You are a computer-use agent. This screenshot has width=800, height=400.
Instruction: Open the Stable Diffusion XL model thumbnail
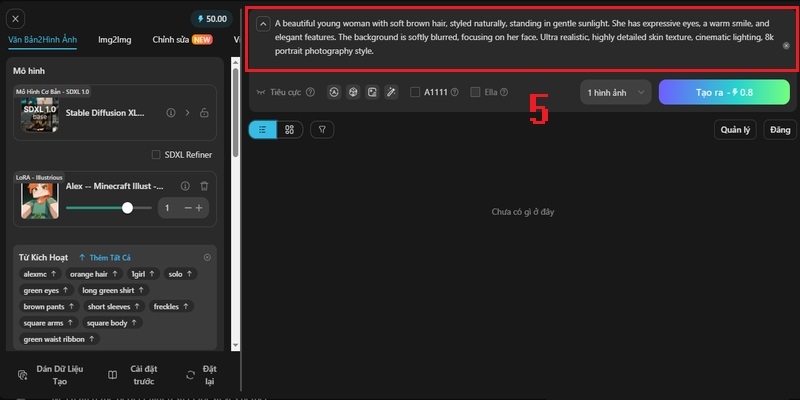pos(39,114)
